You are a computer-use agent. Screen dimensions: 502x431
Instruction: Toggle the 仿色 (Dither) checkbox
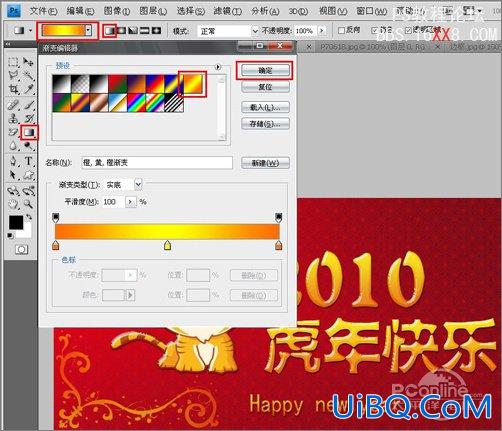click(x=375, y=30)
